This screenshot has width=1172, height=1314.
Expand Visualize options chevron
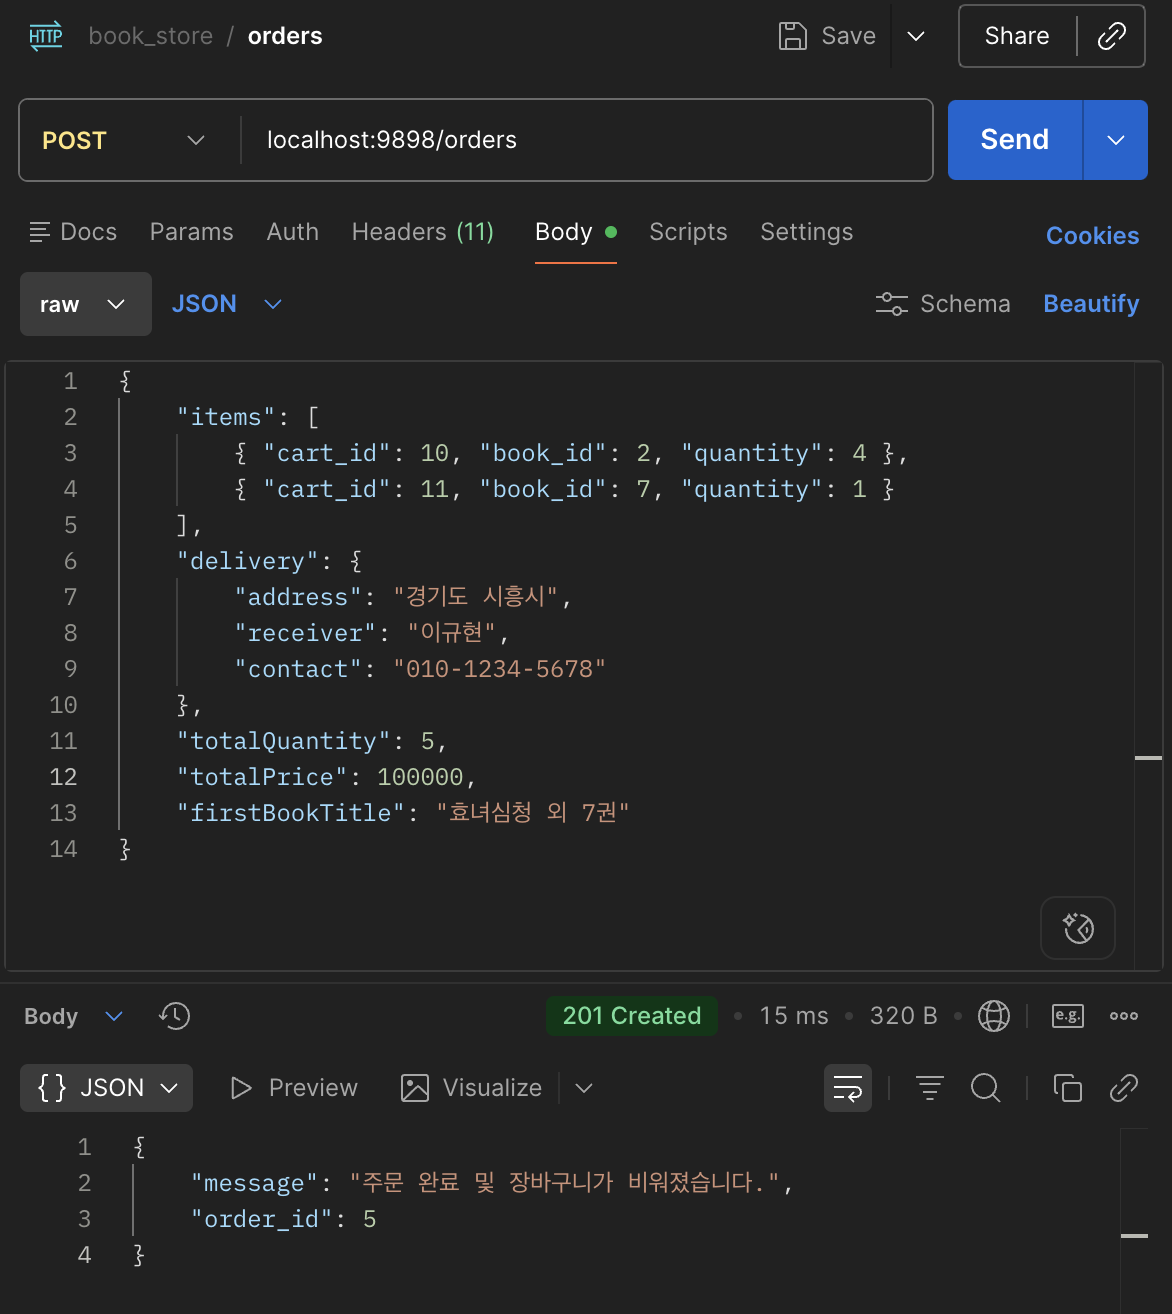click(585, 1088)
